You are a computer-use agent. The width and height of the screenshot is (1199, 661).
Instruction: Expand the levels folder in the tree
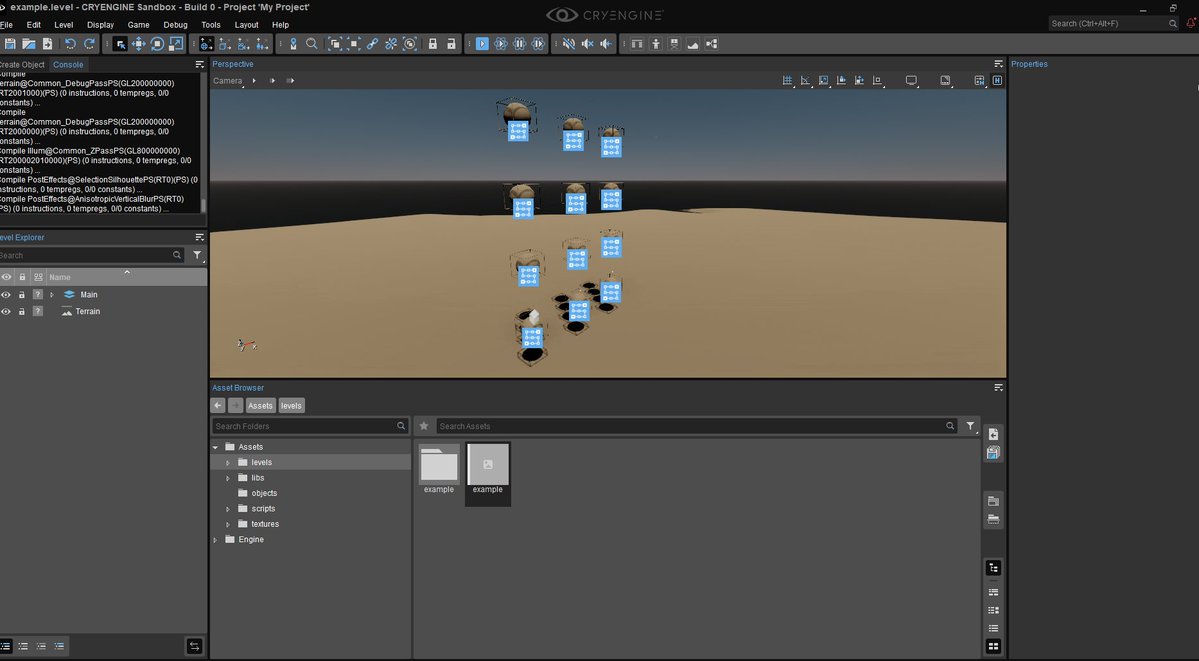tap(228, 463)
